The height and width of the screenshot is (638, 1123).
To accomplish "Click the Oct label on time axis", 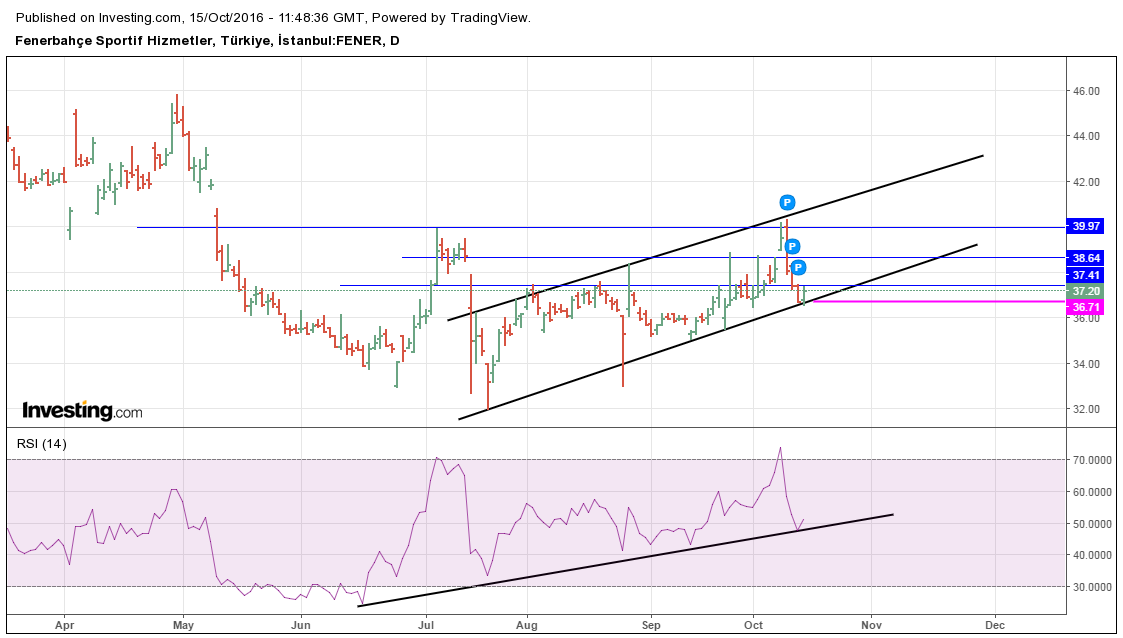I will click(x=754, y=624).
